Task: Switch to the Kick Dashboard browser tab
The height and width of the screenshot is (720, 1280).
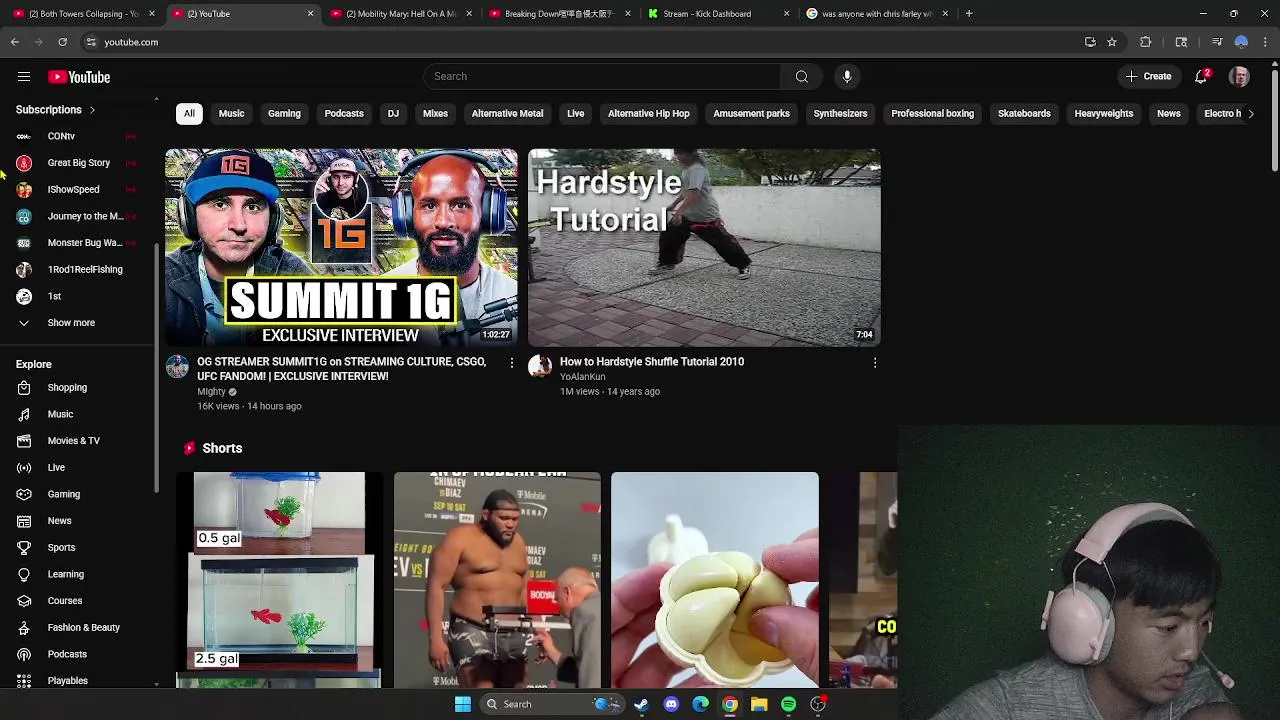Action: (x=716, y=14)
